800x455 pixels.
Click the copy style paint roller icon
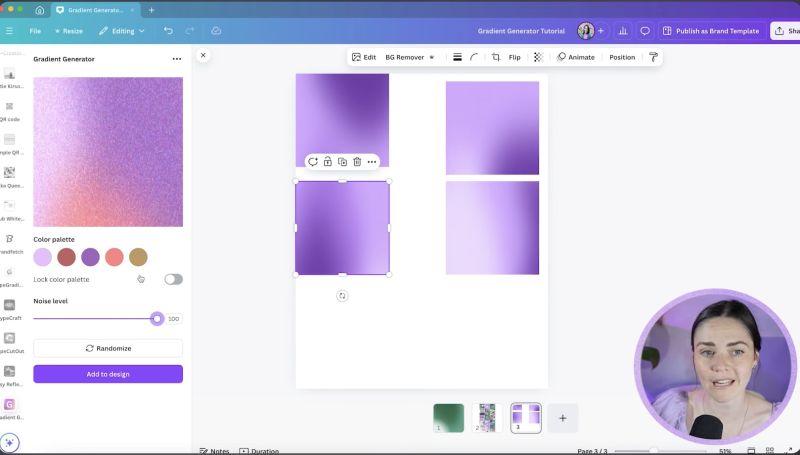pyautogui.click(x=654, y=57)
